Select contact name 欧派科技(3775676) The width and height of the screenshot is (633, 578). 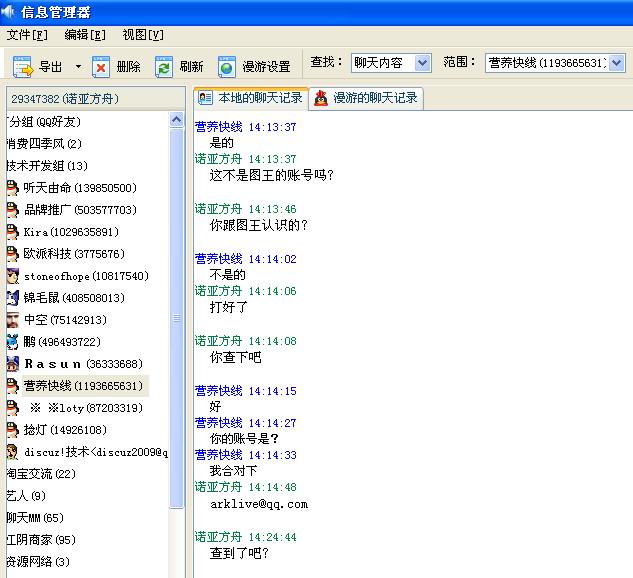point(74,254)
